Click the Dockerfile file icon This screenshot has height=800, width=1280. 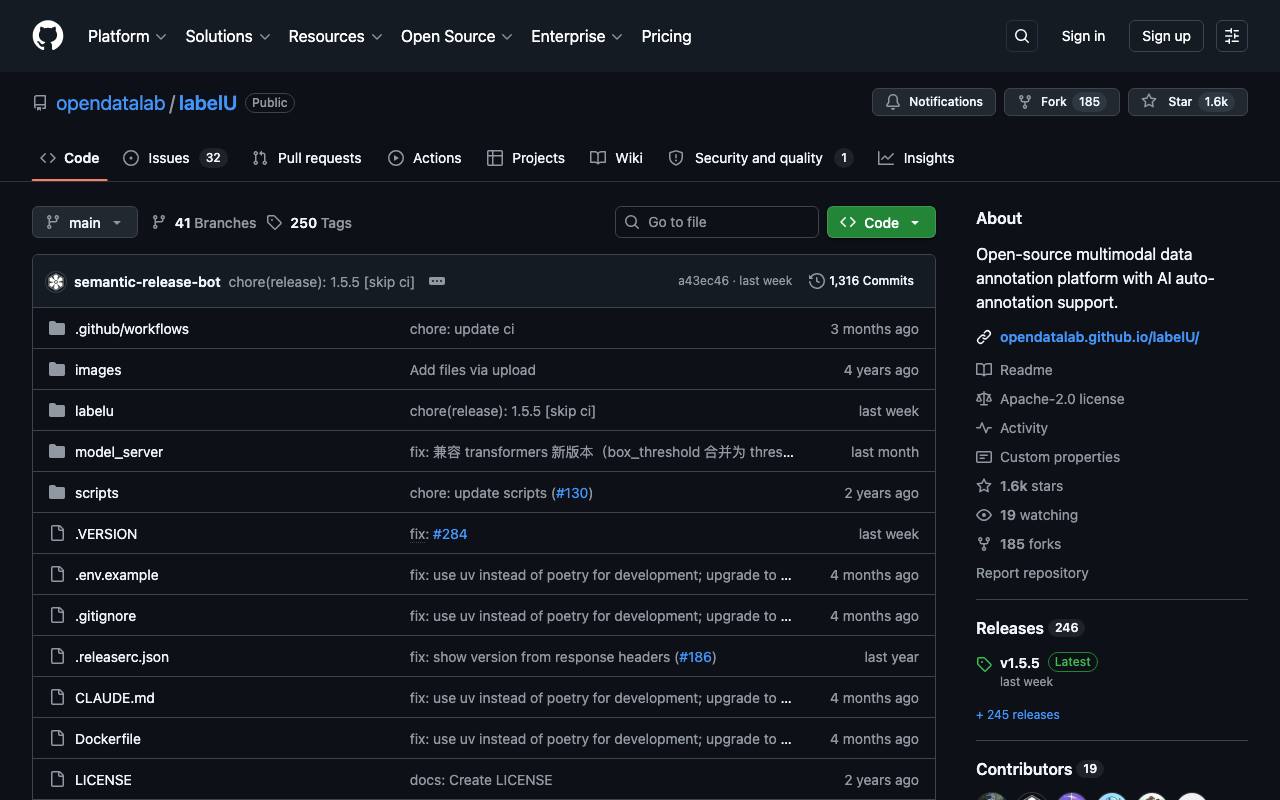click(x=57, y=738)
